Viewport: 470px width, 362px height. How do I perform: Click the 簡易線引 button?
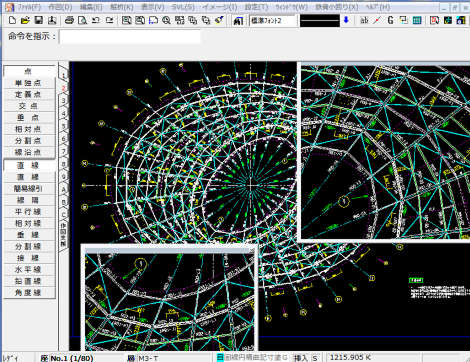tap(29, 189)
